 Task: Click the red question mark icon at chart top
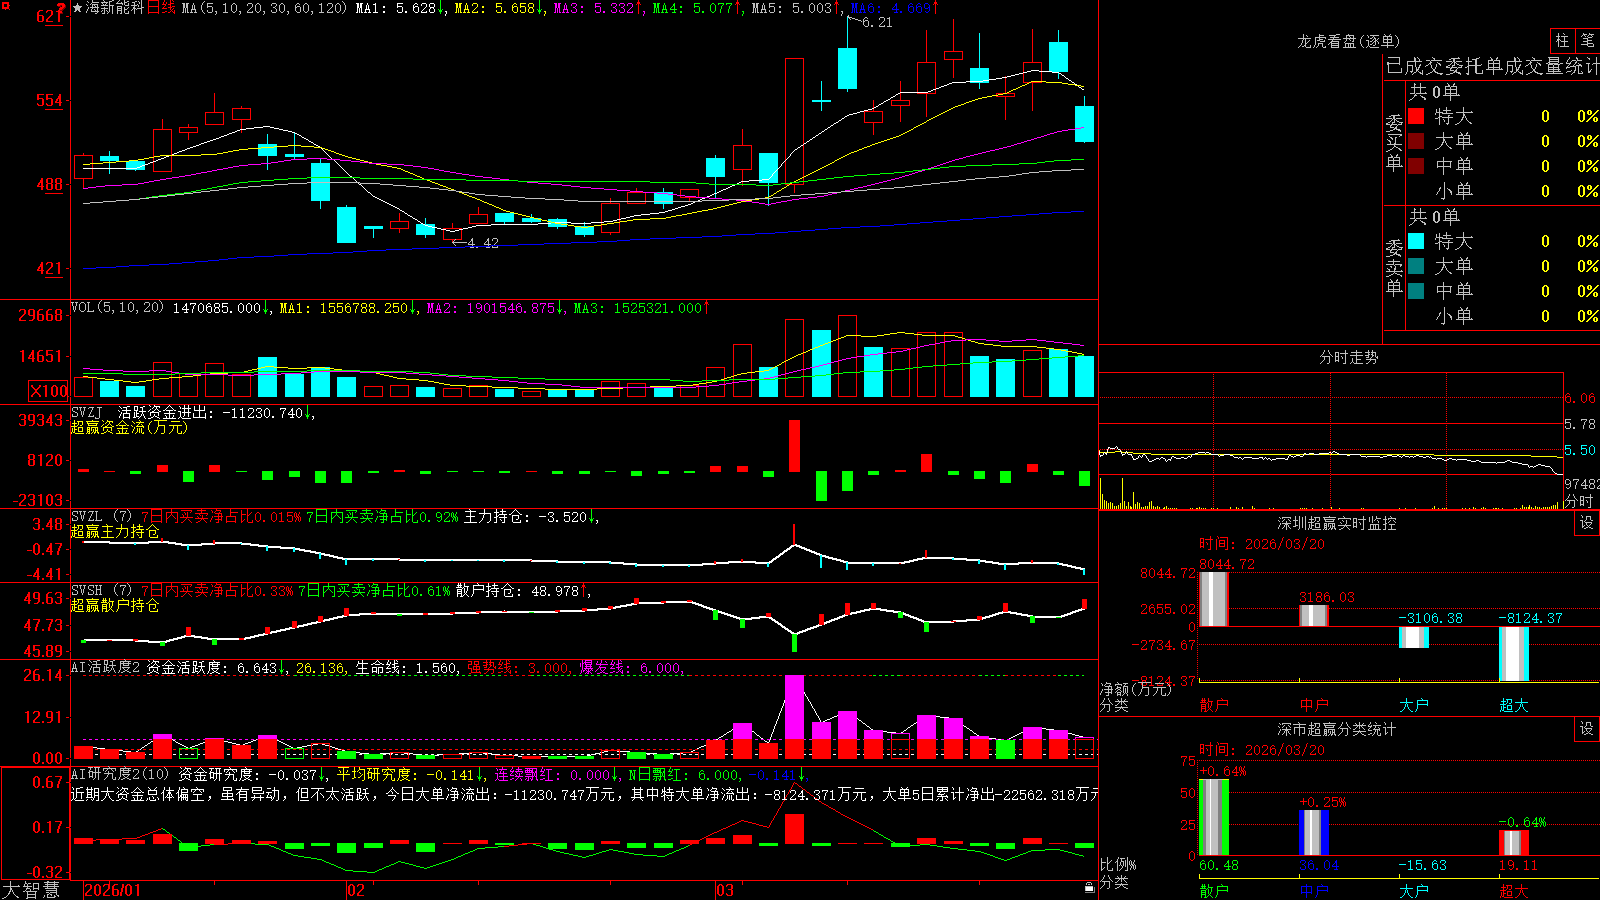[61, 8]
